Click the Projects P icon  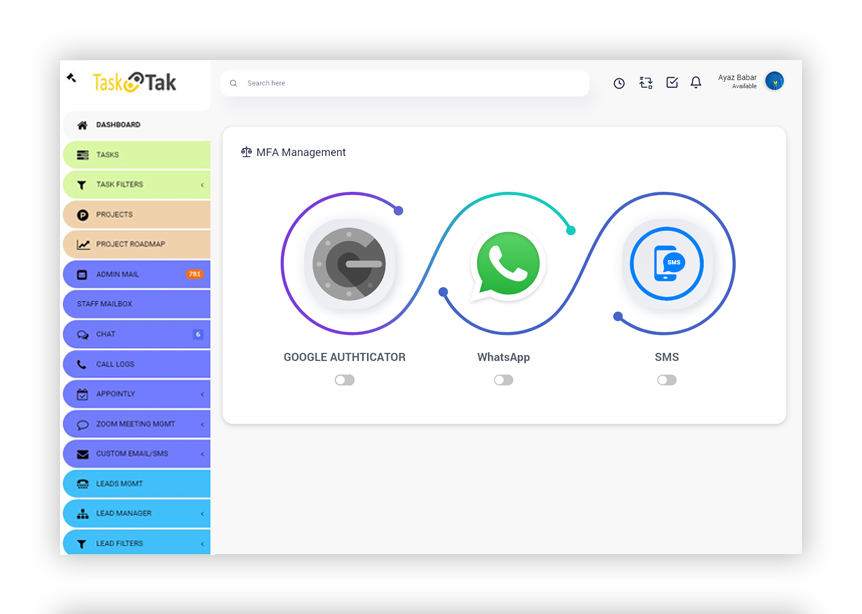click(x=82, y=215)
